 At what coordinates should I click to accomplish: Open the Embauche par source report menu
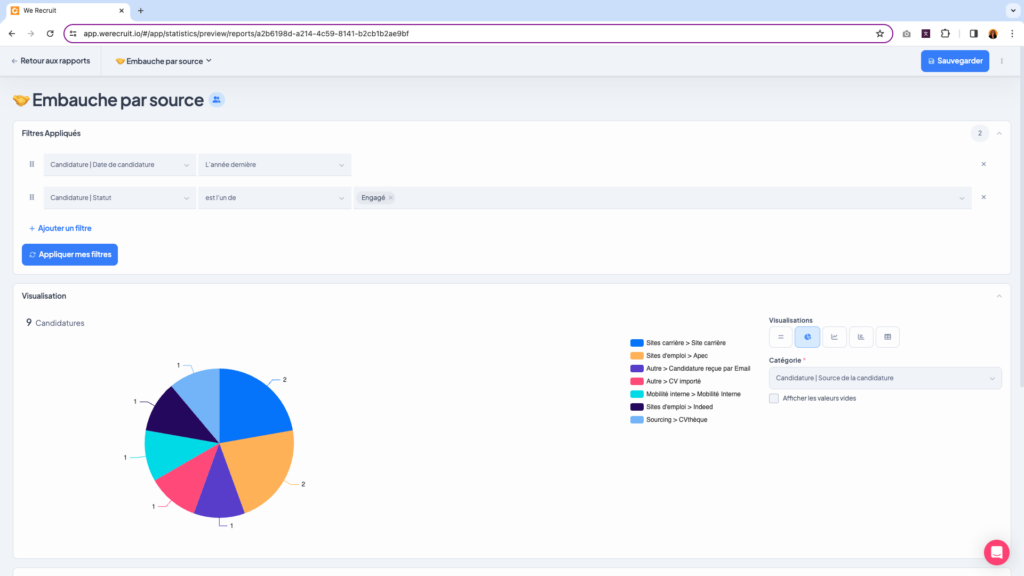click(164, 61)
